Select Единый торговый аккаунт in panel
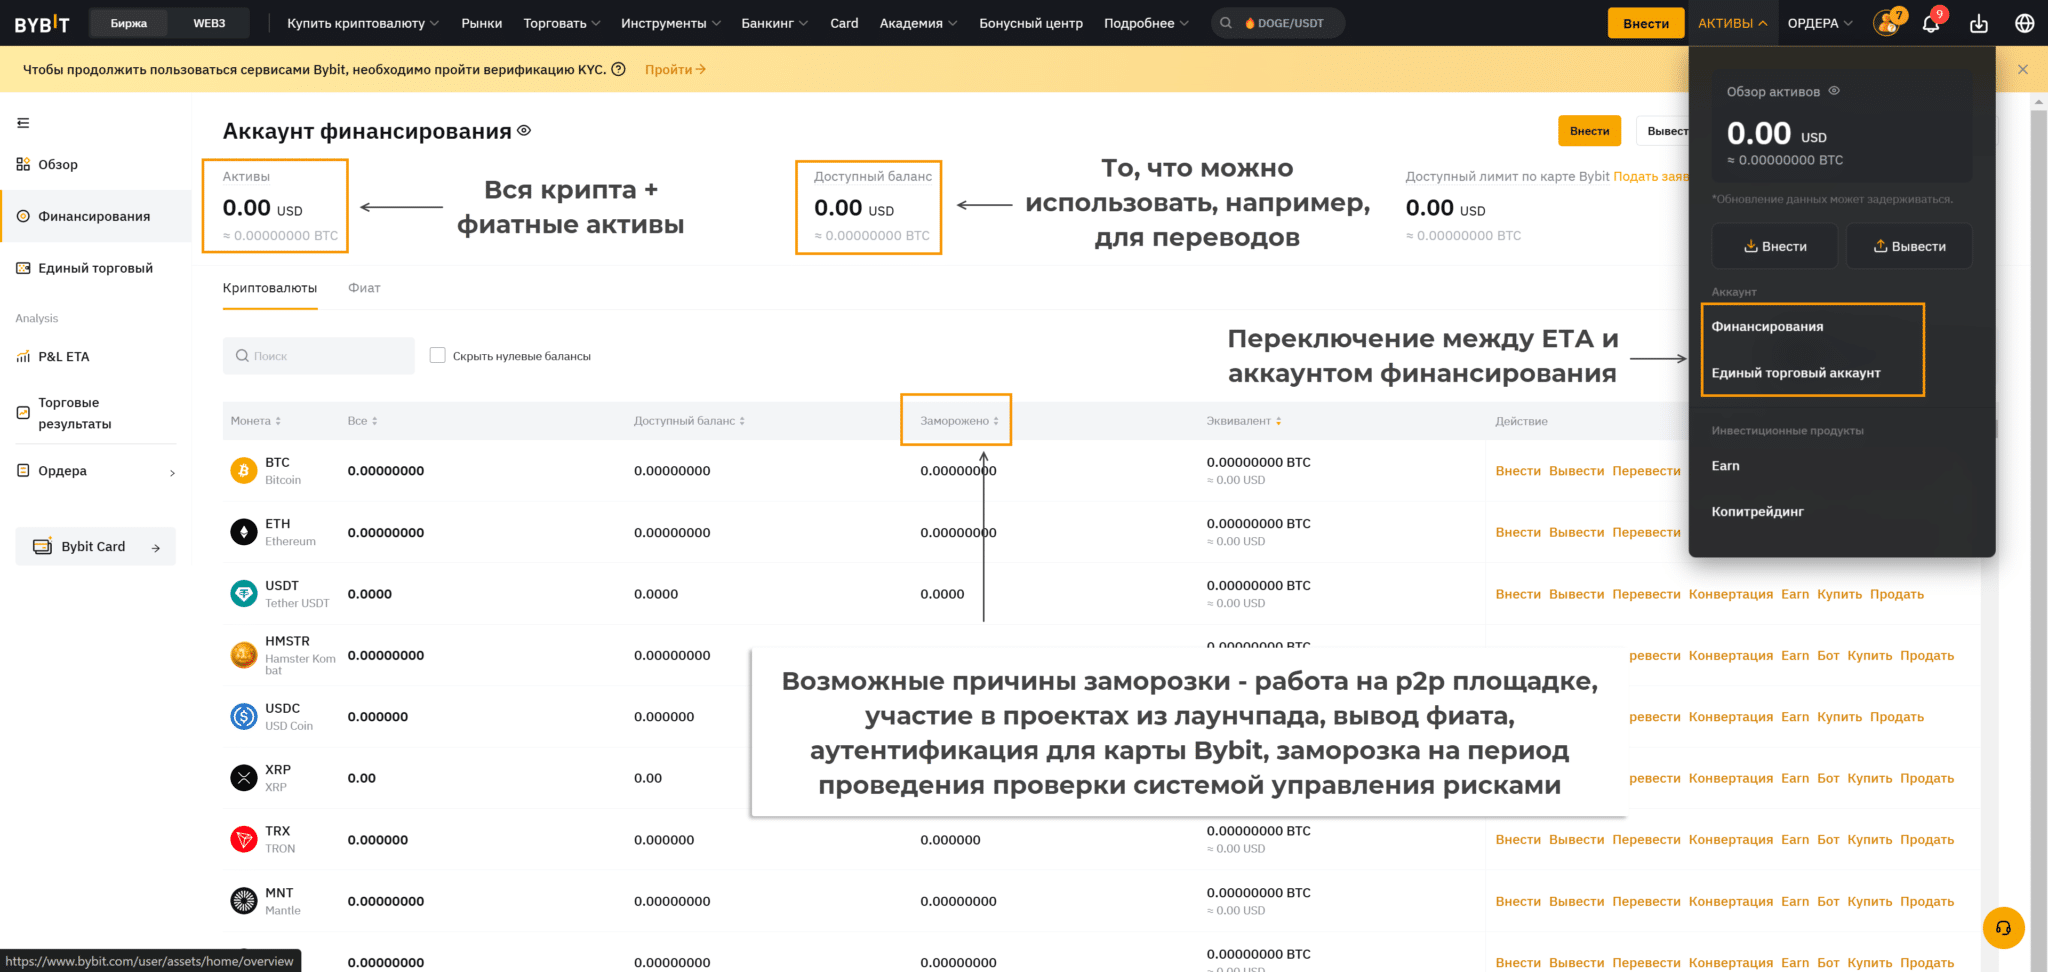2048x972 pixels. point(1795,373)
